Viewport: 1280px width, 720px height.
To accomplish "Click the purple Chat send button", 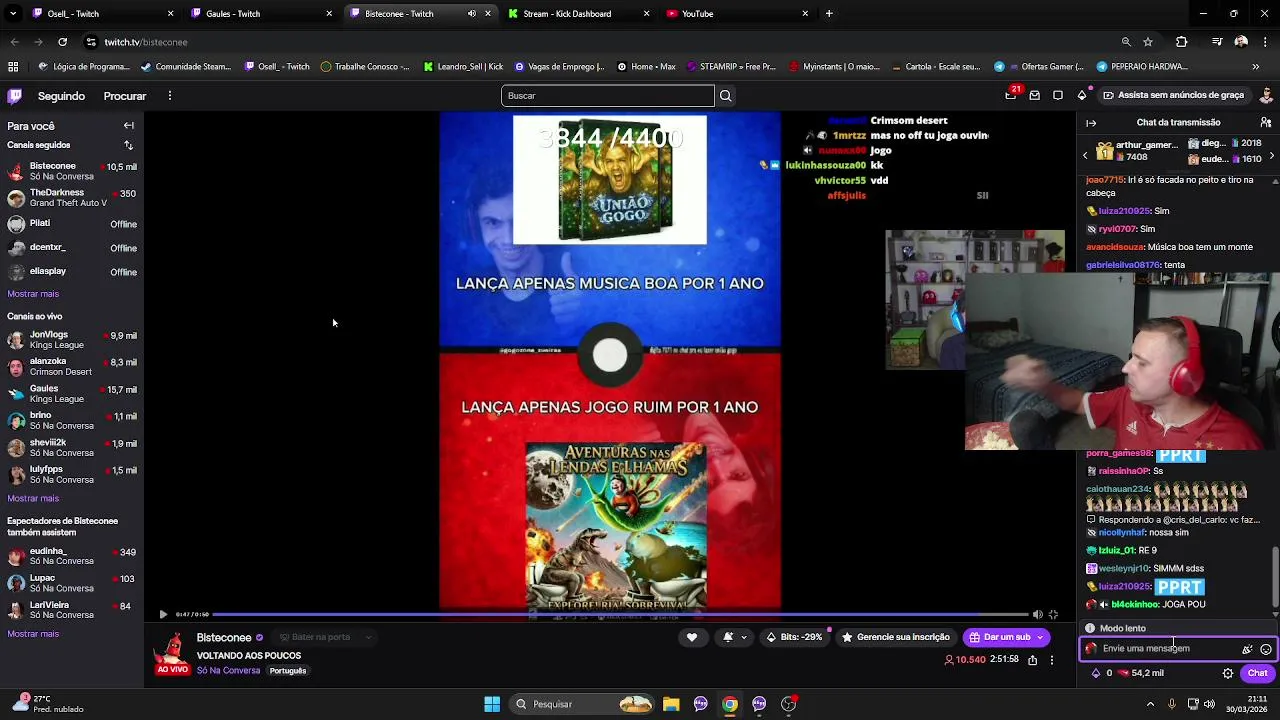I will point(1257,674).
